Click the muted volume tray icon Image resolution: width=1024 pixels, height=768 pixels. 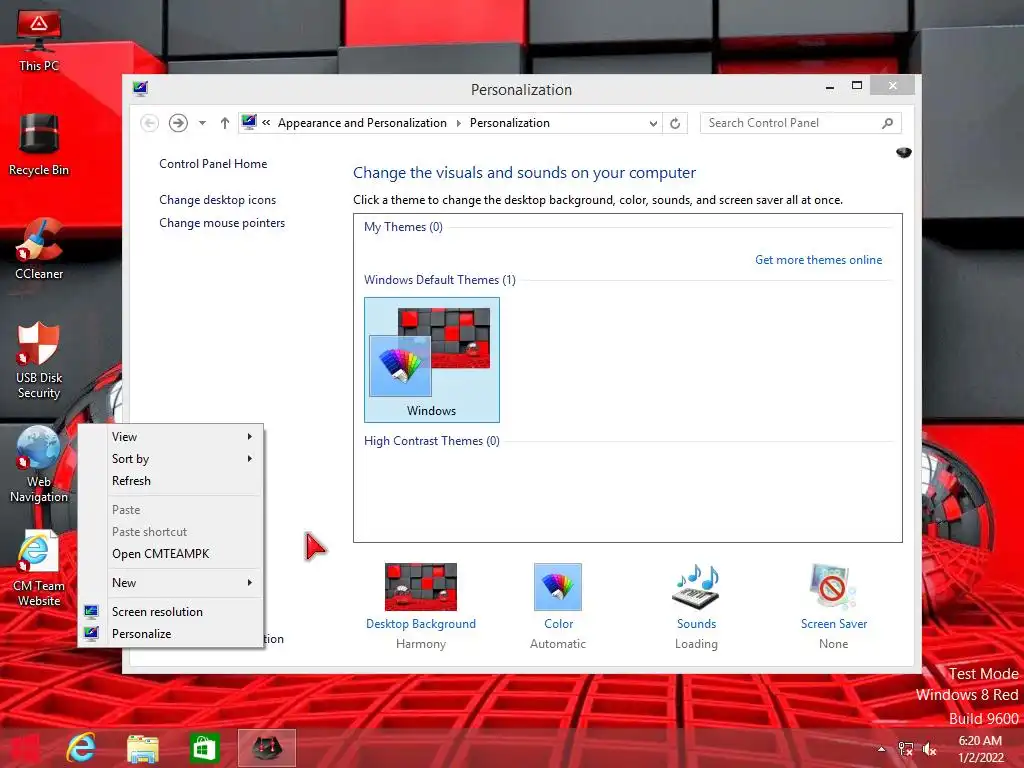pos(929,749)
